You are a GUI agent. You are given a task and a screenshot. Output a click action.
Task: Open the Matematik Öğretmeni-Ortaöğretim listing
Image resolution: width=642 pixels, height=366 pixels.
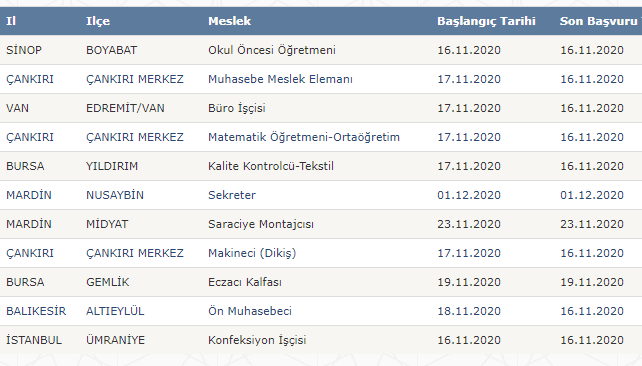pos(303,137)
